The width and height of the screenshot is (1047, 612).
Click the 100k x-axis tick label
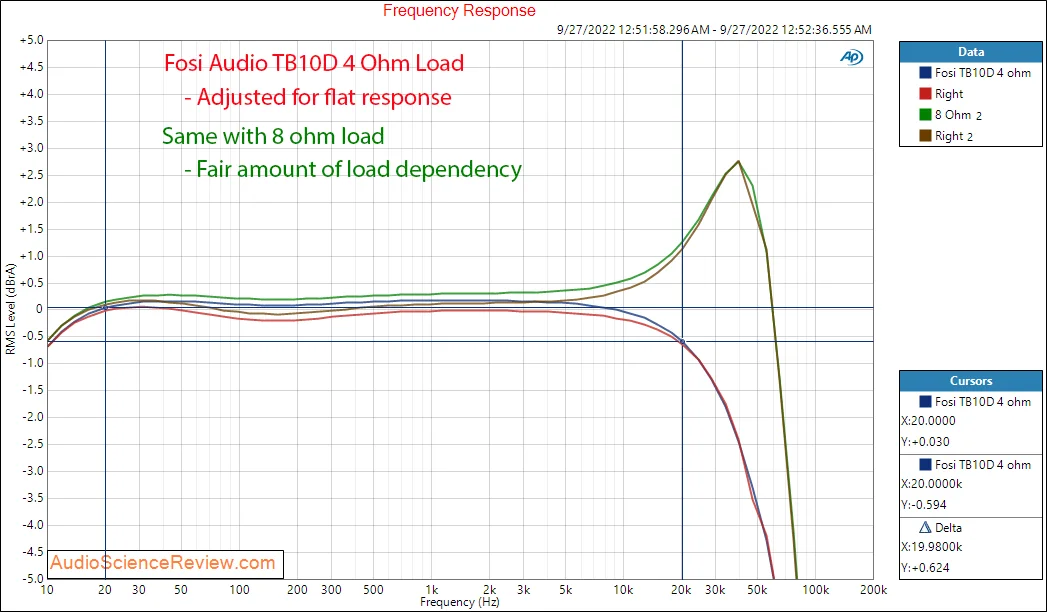click(815, 590)
